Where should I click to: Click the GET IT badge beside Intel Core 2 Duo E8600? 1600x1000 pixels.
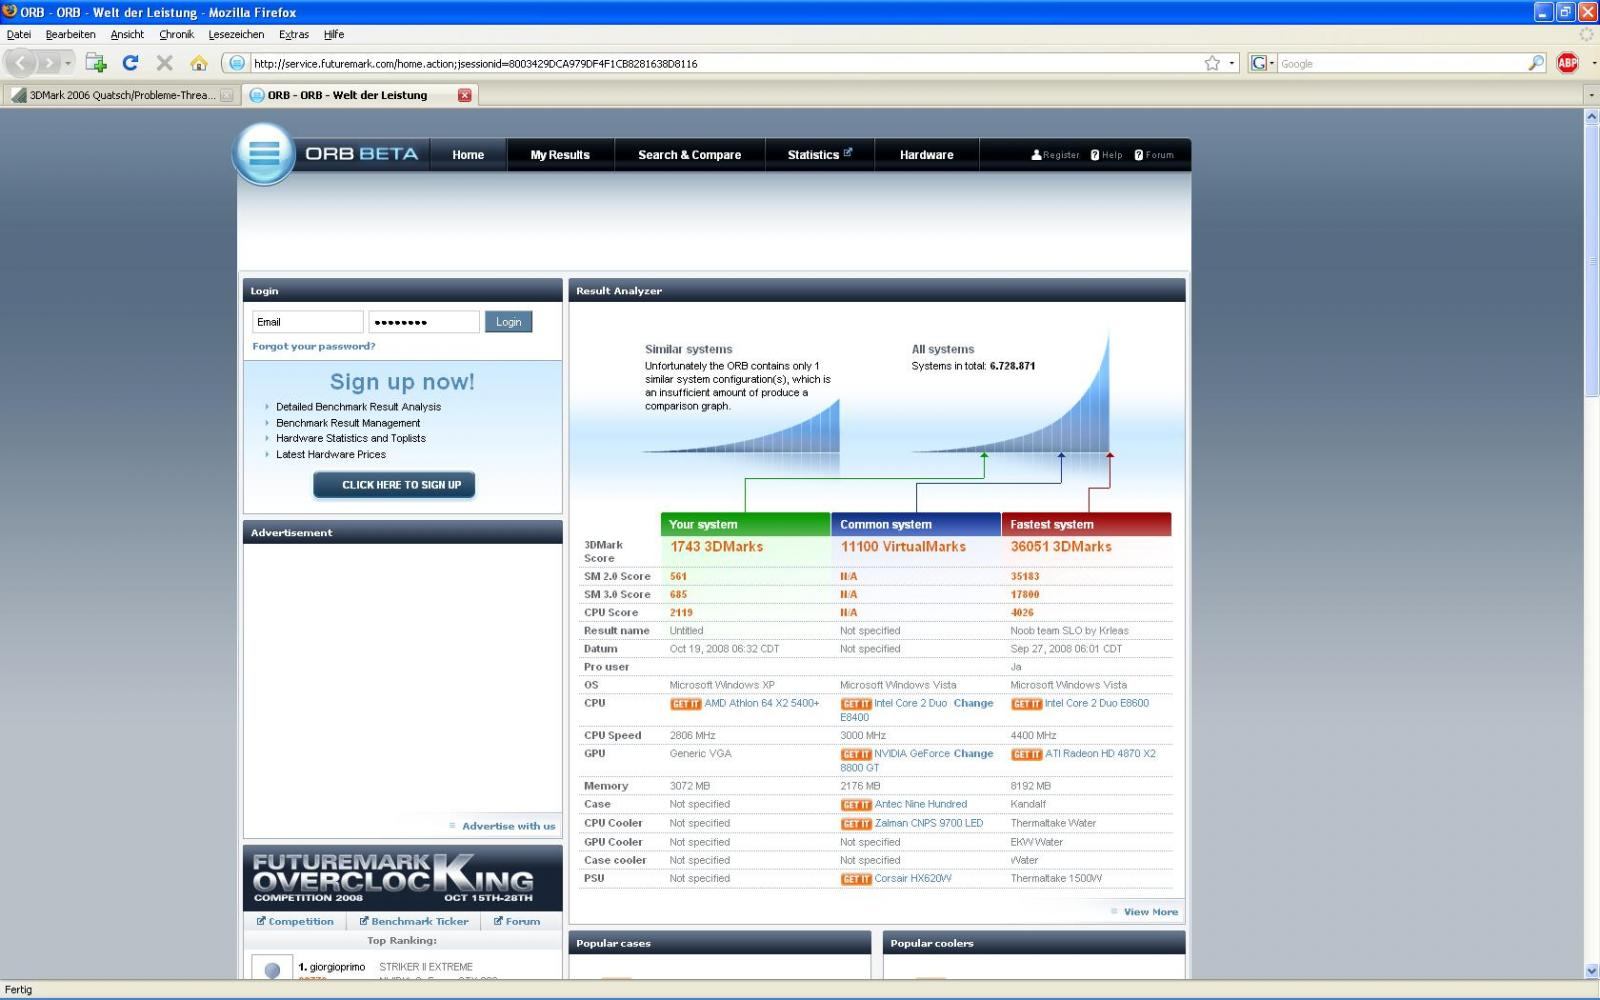[x=1026, y=704]
